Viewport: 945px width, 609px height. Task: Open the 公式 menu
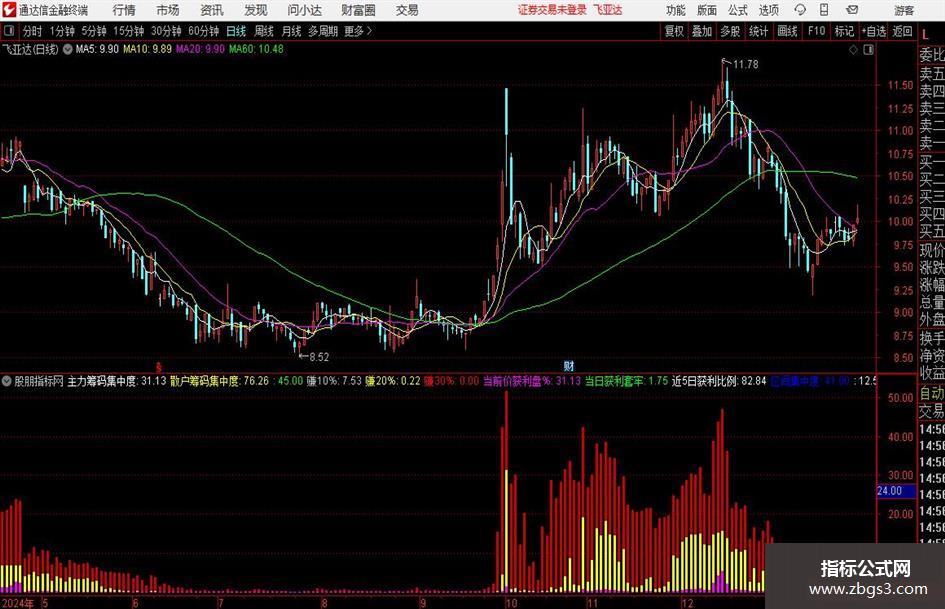738,10
